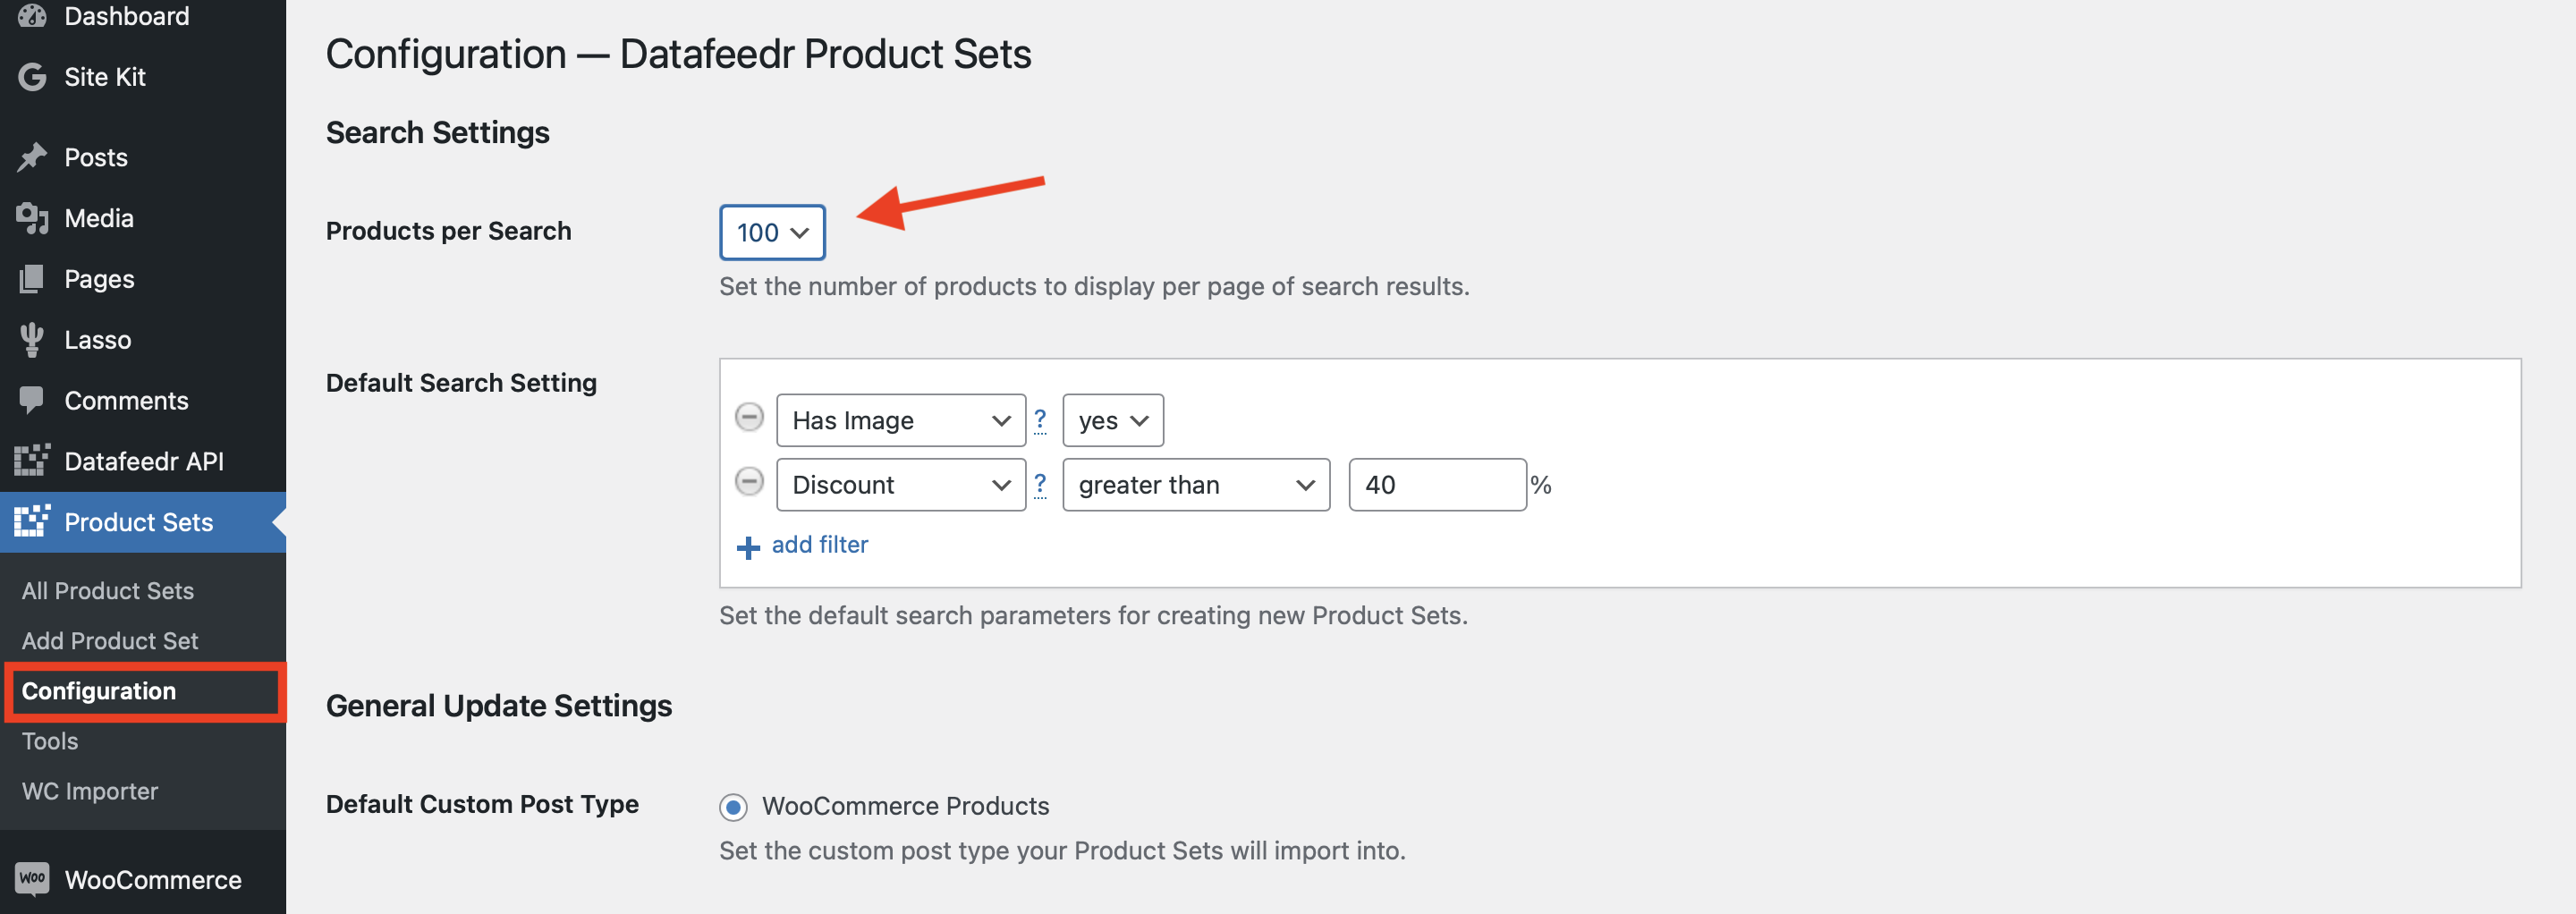Viewport: 2576px width, 914px height.
Task: Click the Default Search Setting label
Action: point(461,383)
